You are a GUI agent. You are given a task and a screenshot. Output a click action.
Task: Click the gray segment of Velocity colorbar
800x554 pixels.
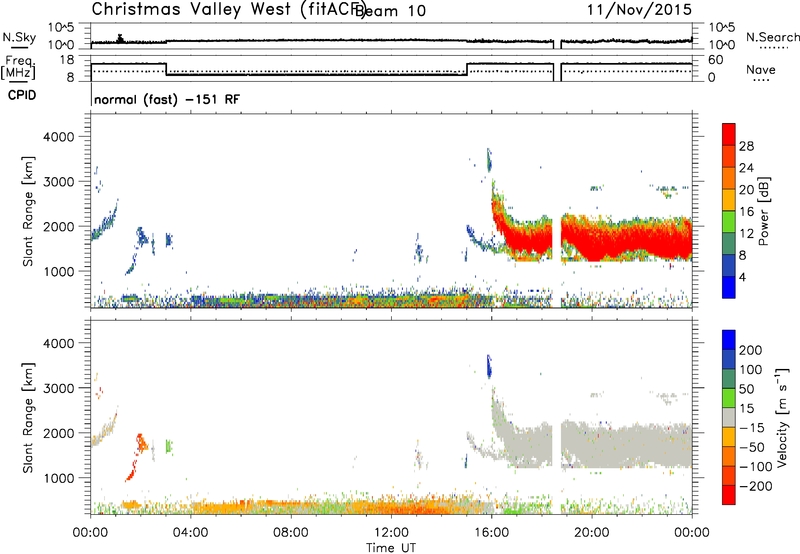click(x=729, y=417)
